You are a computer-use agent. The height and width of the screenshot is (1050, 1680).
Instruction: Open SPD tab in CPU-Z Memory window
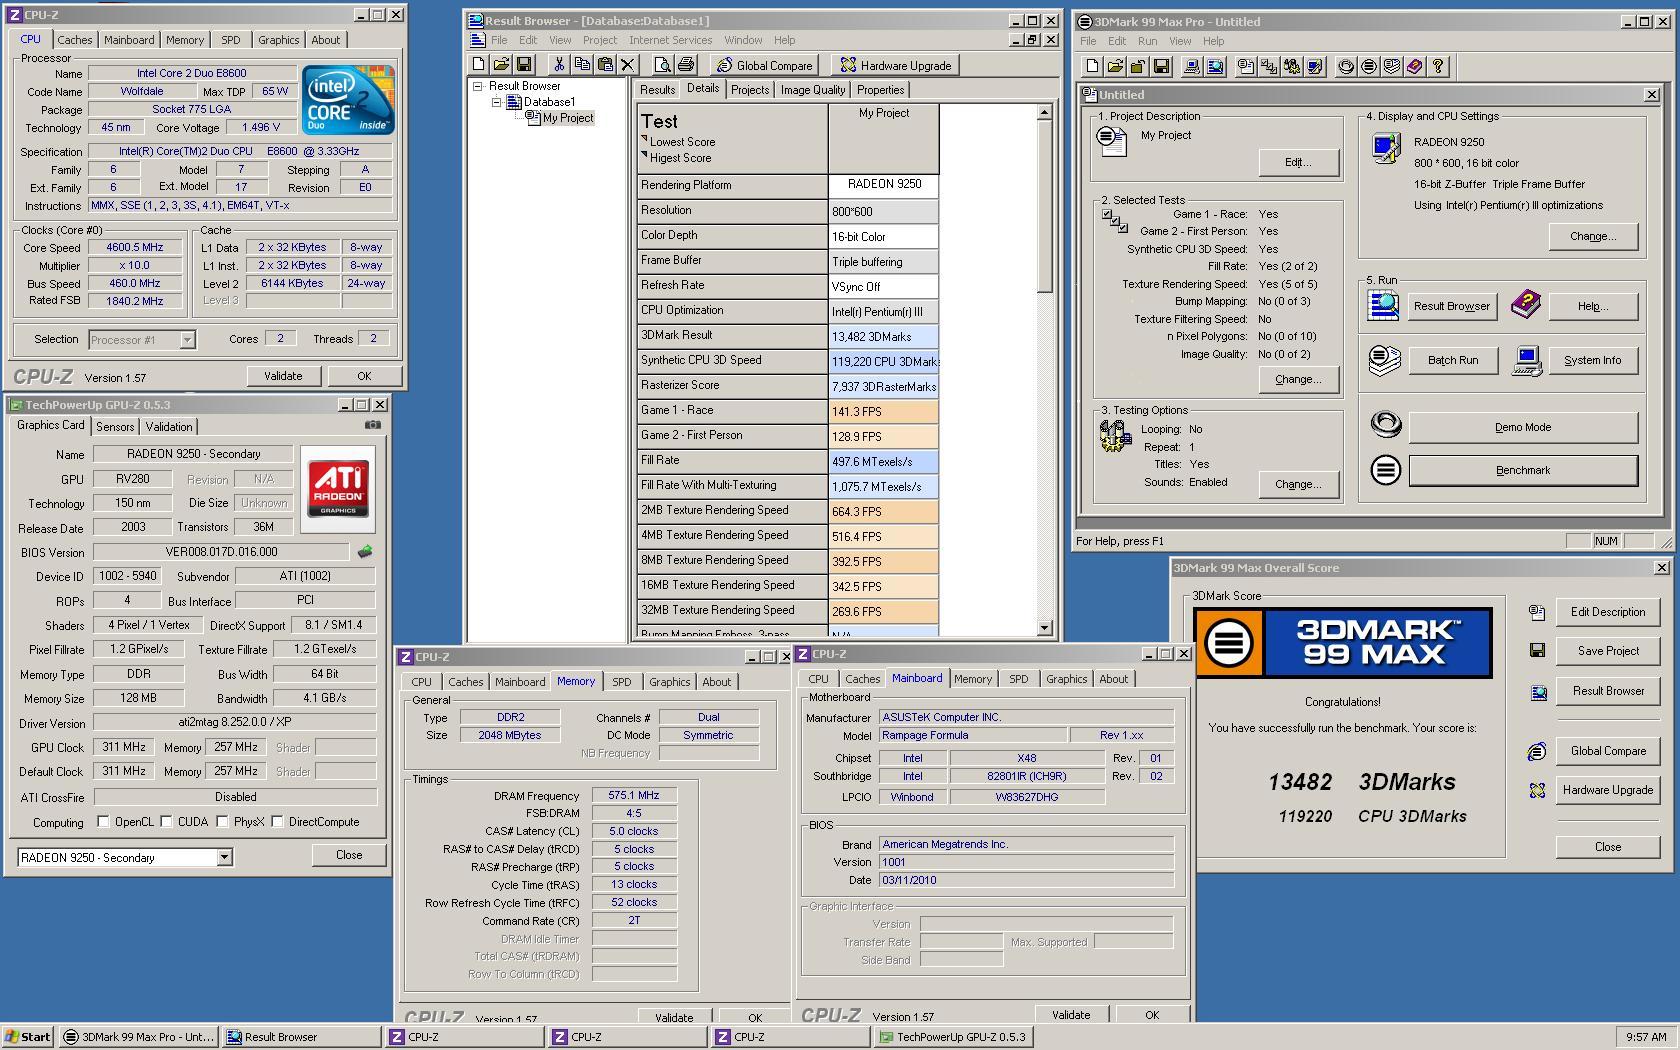[621, 682]
